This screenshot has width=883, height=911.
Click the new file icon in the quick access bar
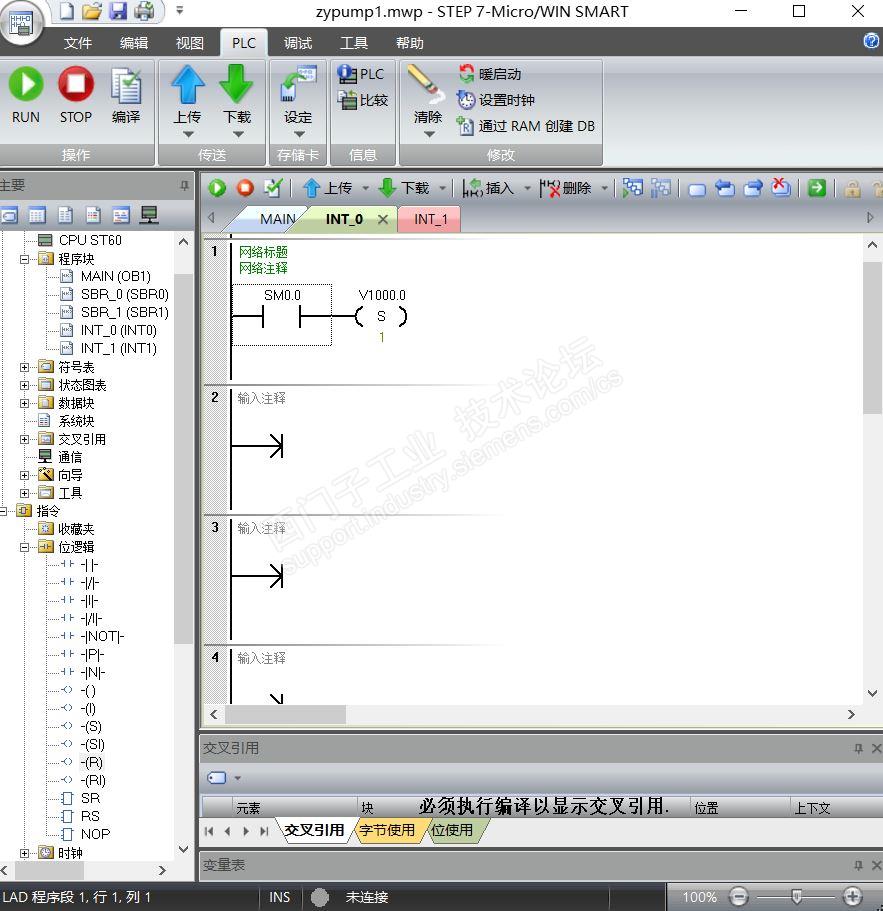tap(67, 11)
